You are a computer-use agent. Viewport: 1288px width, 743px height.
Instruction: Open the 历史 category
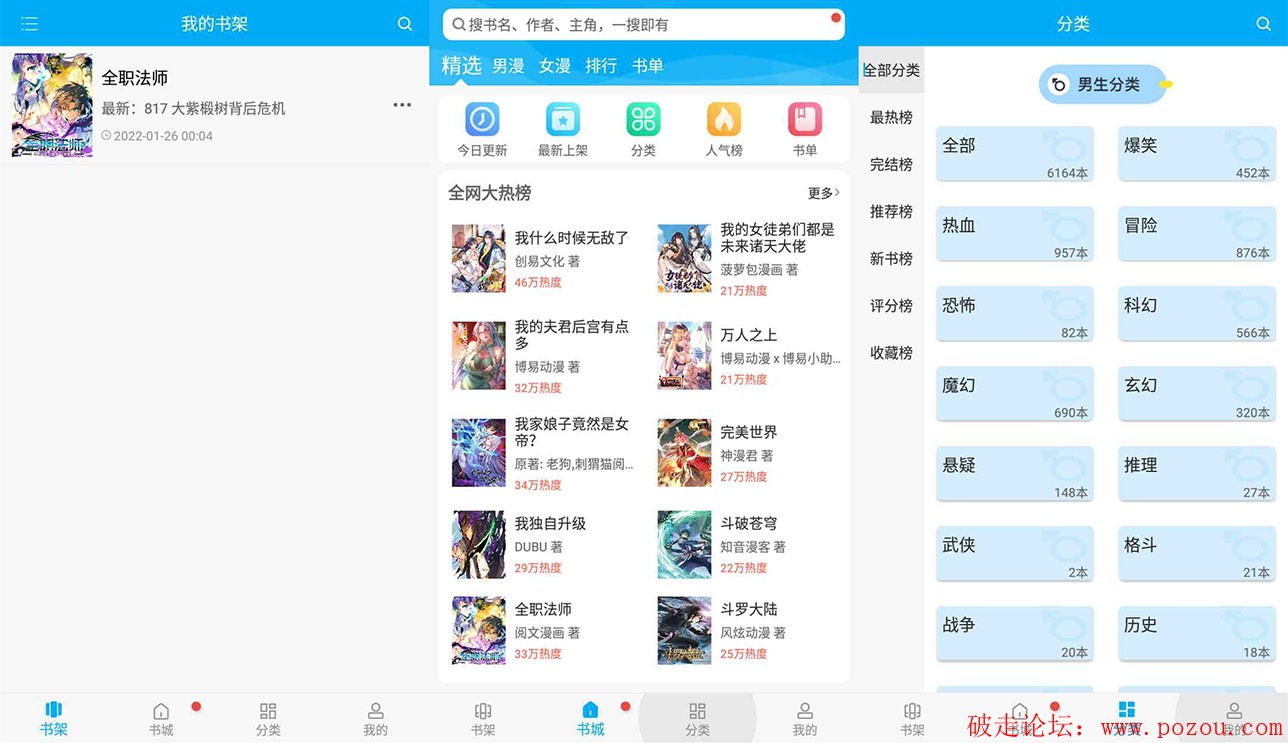(1197, 636)
